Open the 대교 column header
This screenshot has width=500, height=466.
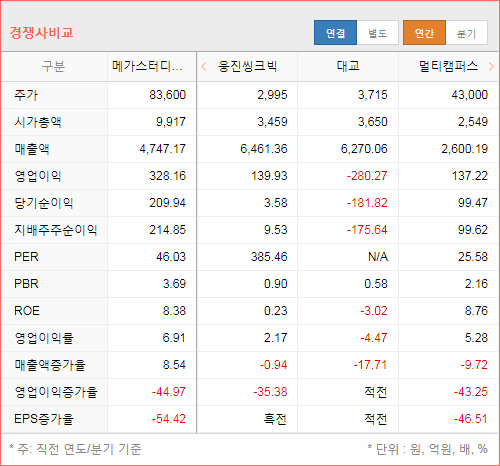(x=348, y=66)
